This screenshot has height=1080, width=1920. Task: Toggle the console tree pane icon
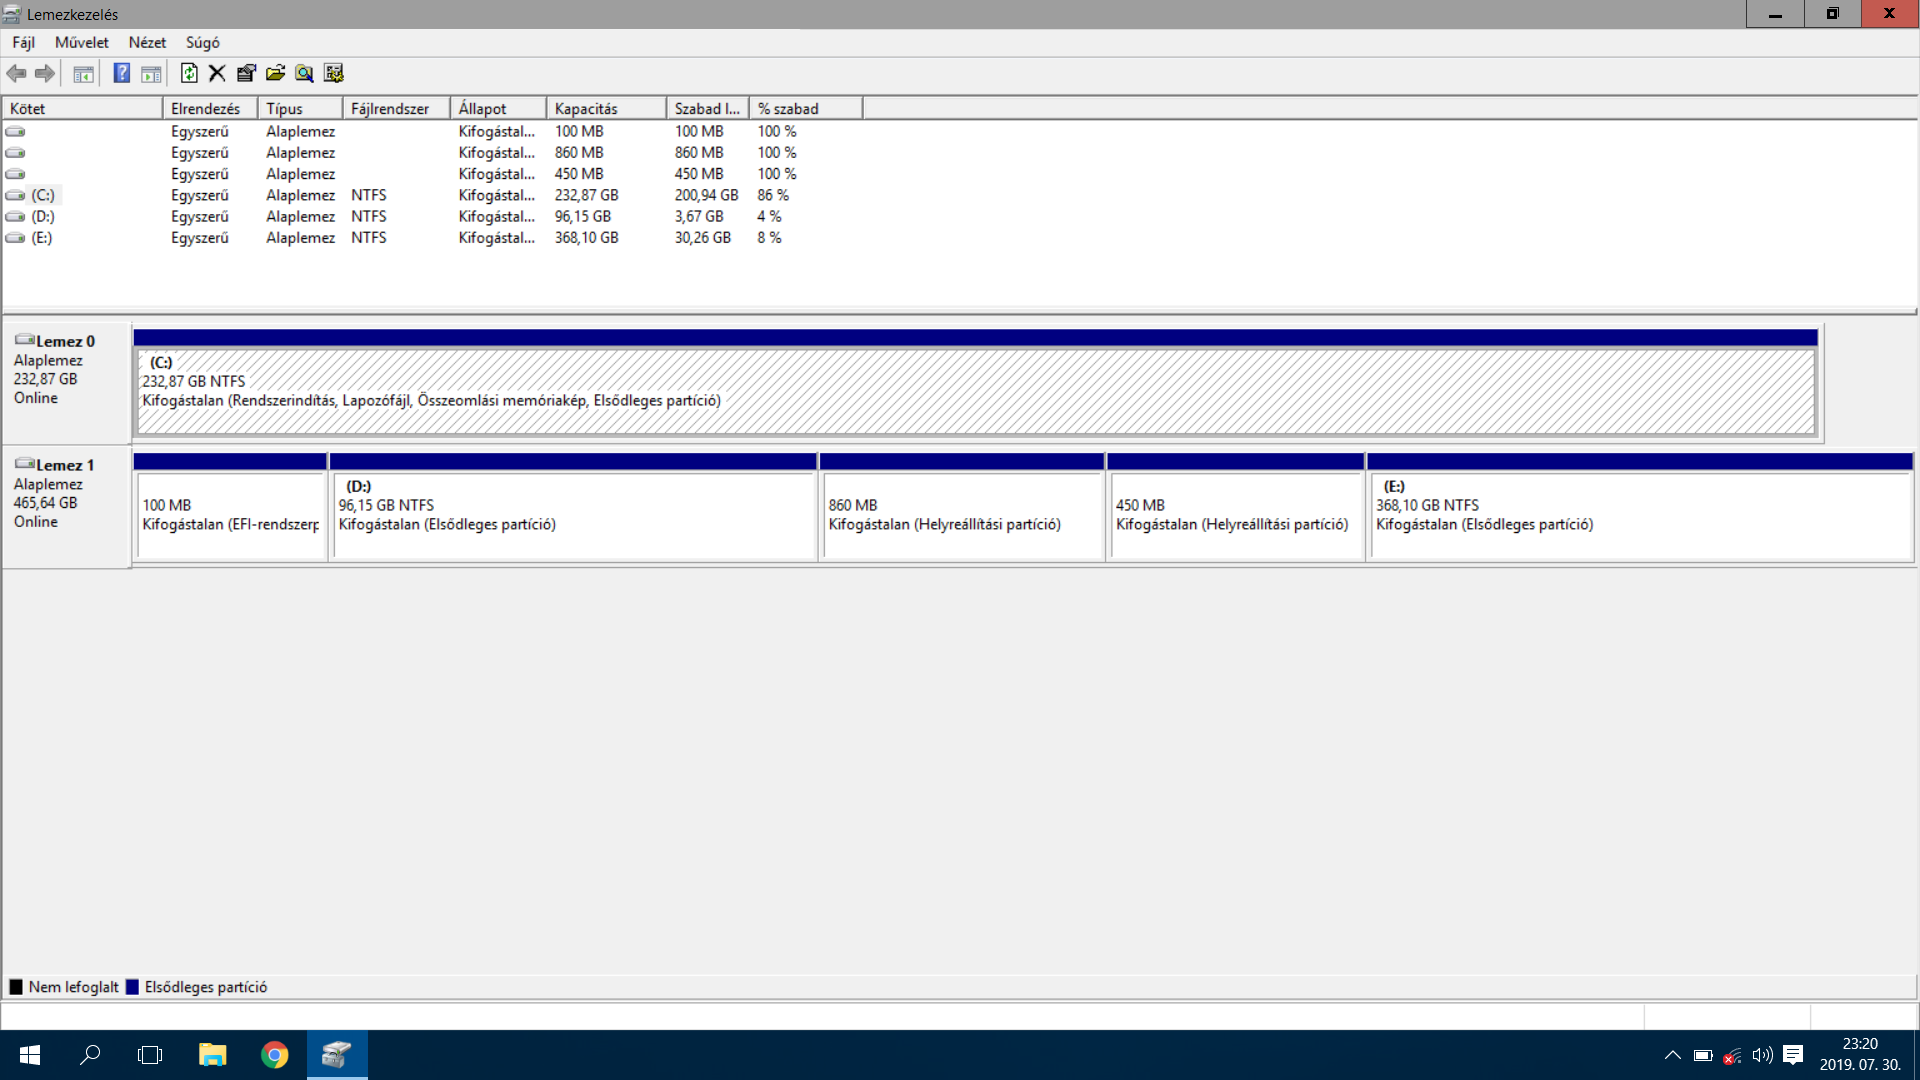83,73
